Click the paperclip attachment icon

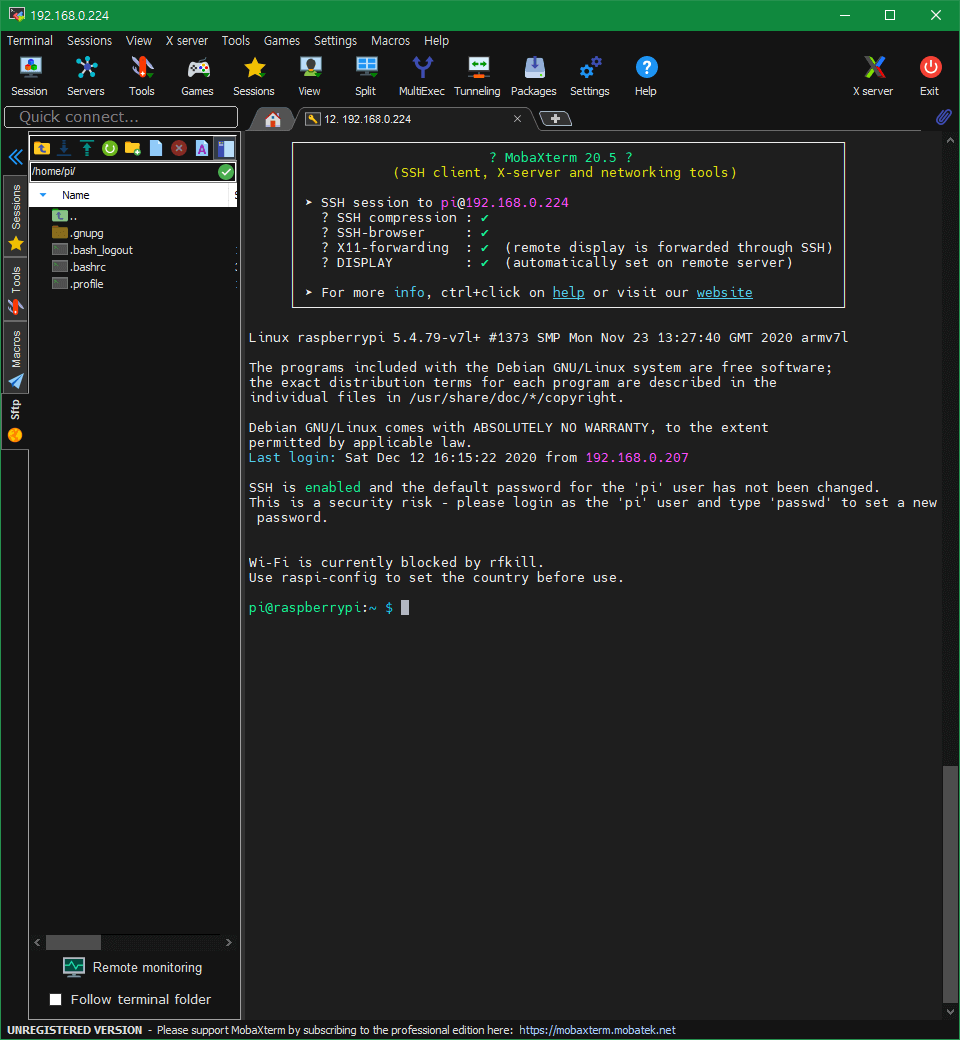point(943,117)
